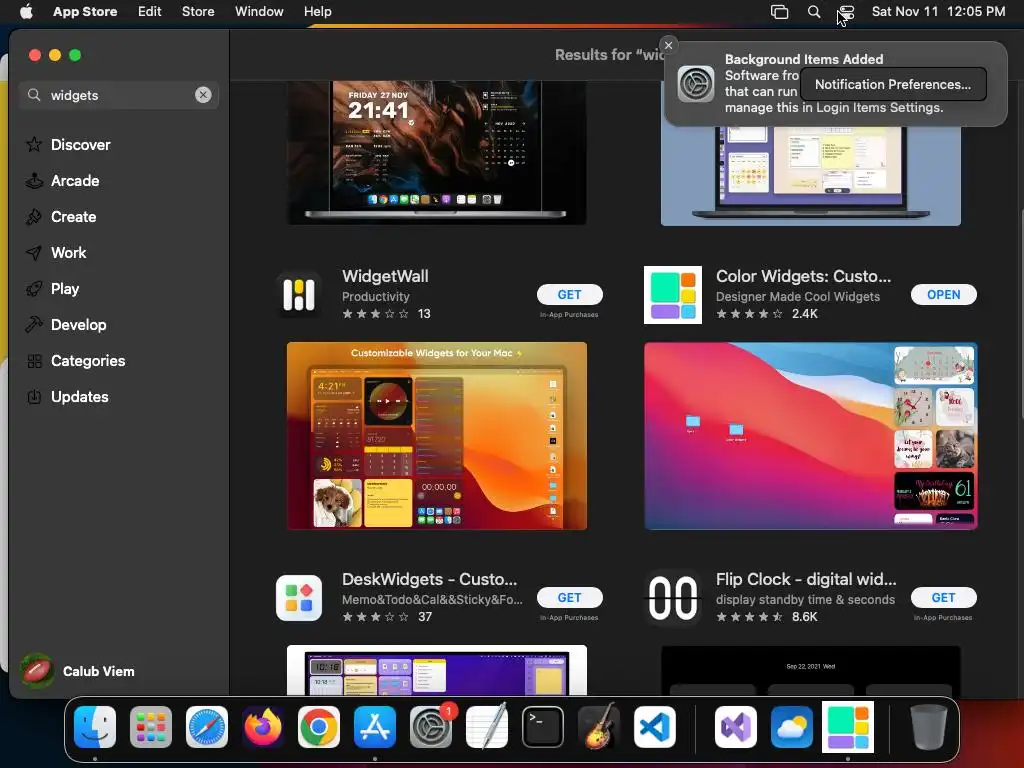1024x768 pixels.
Task: Open Notification Preferences option
Action: (893, 84)
